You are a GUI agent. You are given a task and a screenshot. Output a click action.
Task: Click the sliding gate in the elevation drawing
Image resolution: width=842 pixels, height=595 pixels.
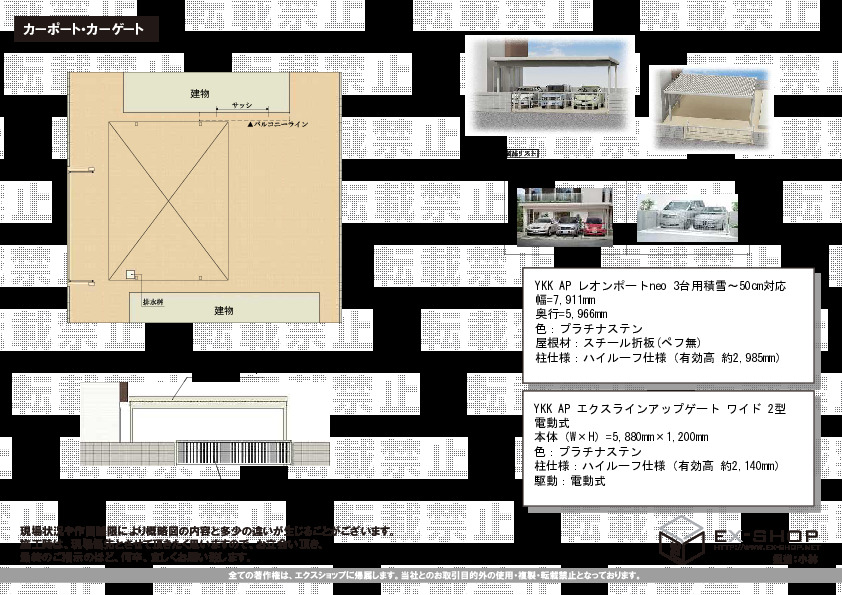tap(234, 453)
